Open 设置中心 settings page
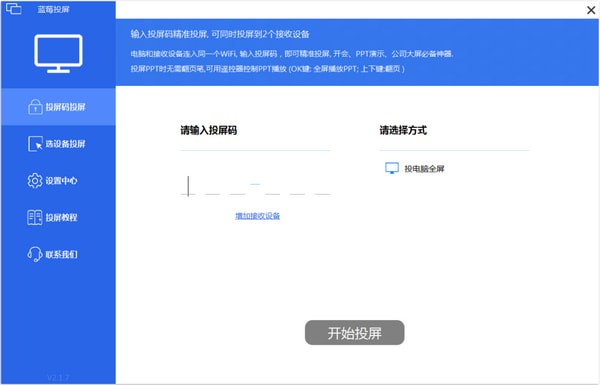The image size is (600, 385). point(58,181)
